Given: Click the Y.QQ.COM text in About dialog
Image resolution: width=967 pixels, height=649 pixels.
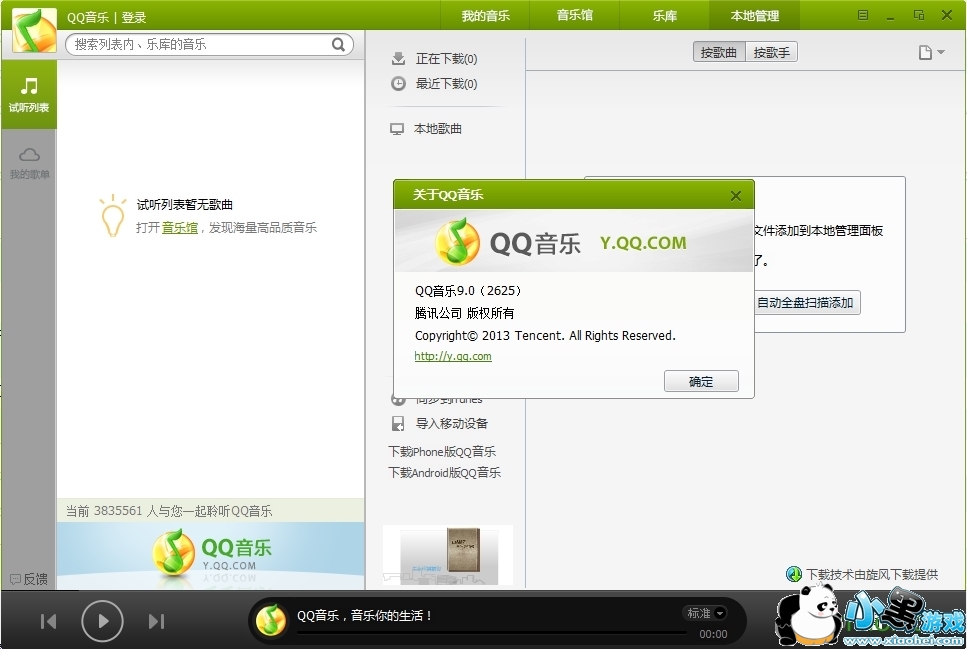Looking at the screenshot, I should pos(643,242).
